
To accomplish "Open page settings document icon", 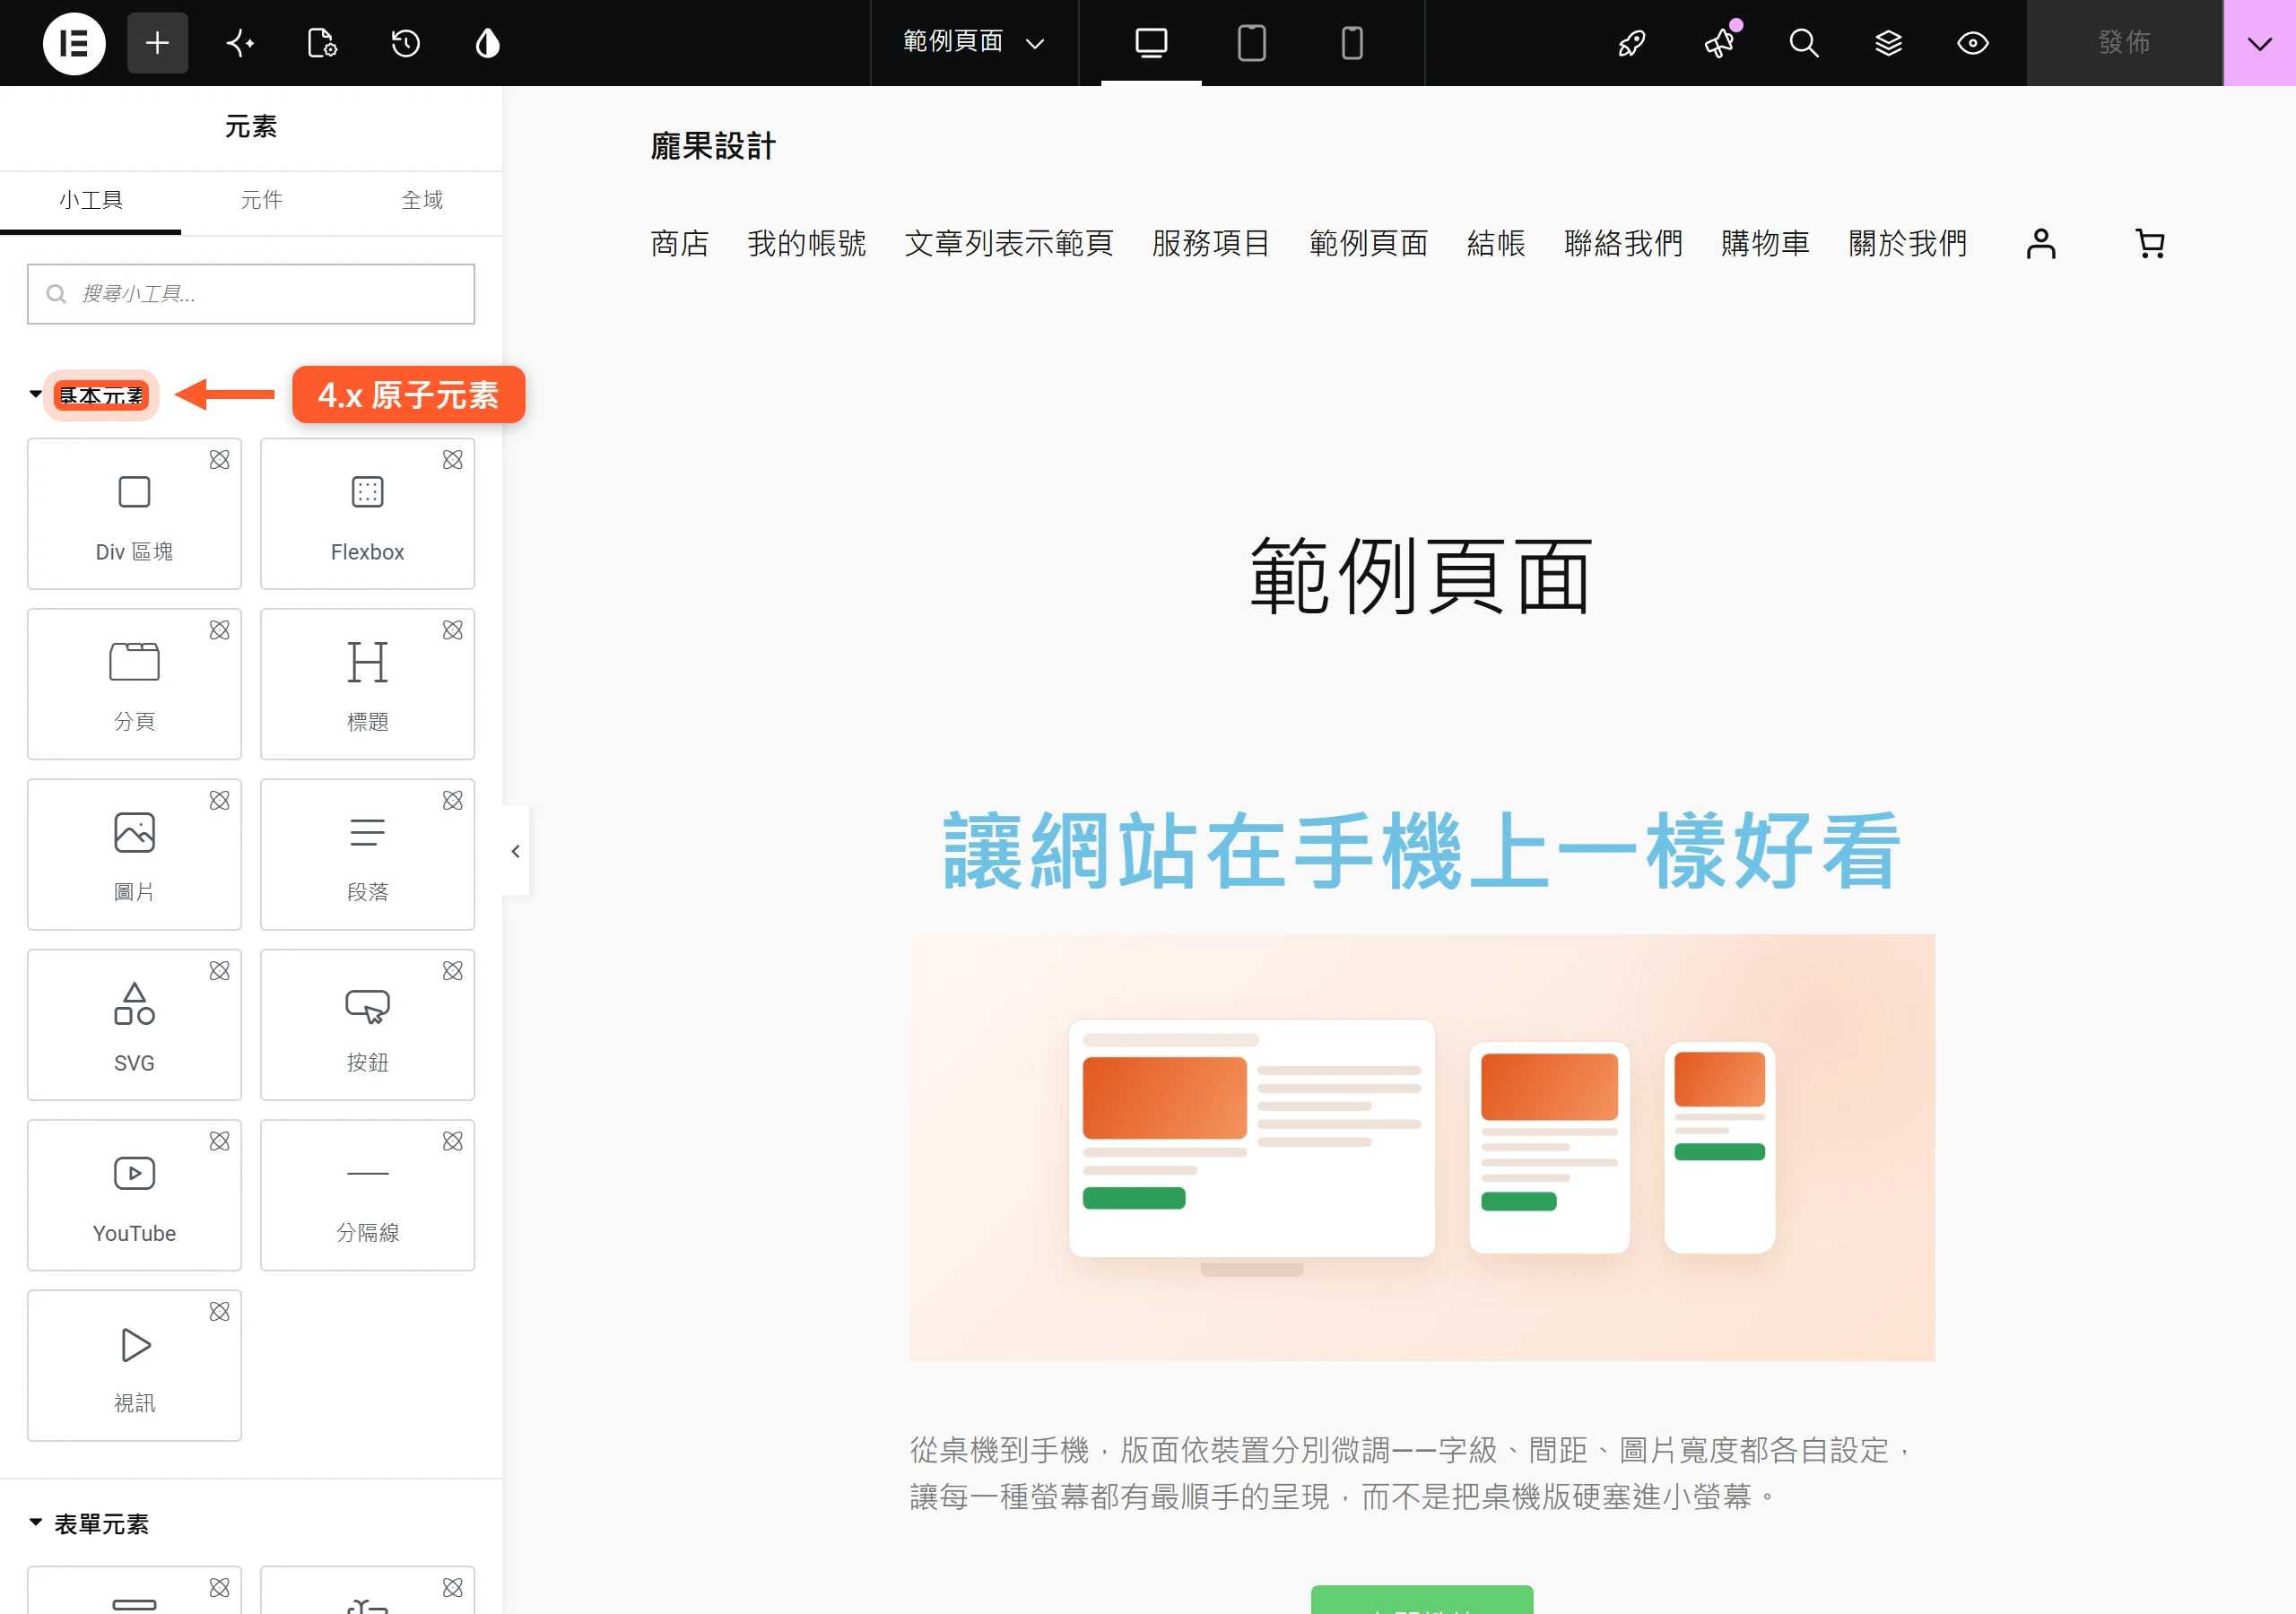I will click(x=322, y=43).
